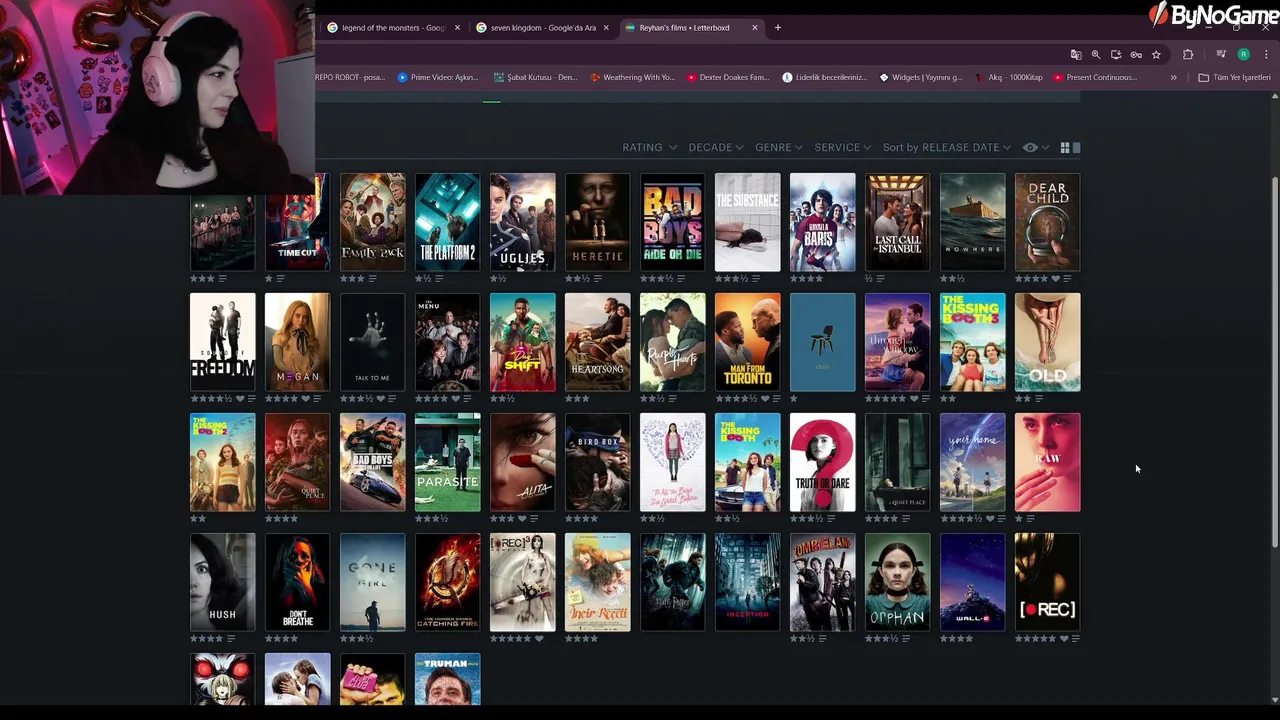Open the Day Shift poster
The image size is (1280, 720).
point(522,342)
